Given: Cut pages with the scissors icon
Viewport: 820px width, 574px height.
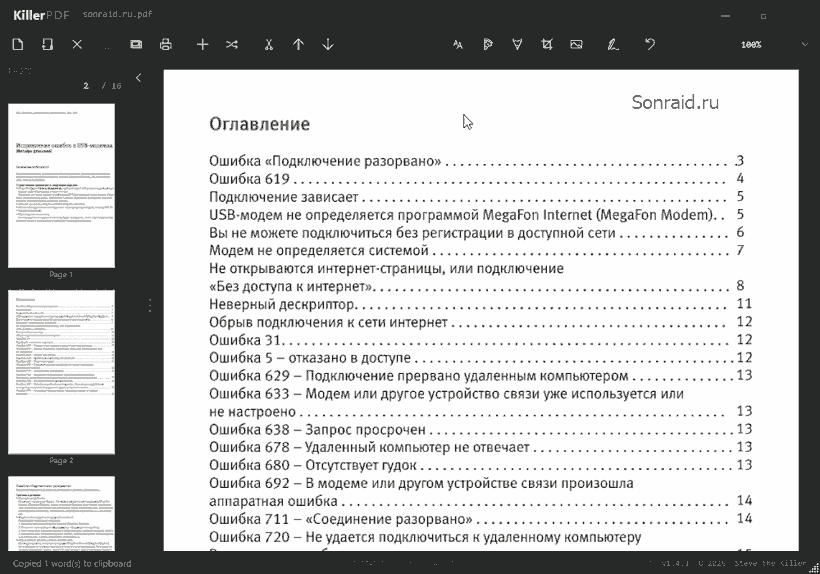Looking at the screenshot, I should click(x=269, y=44).
